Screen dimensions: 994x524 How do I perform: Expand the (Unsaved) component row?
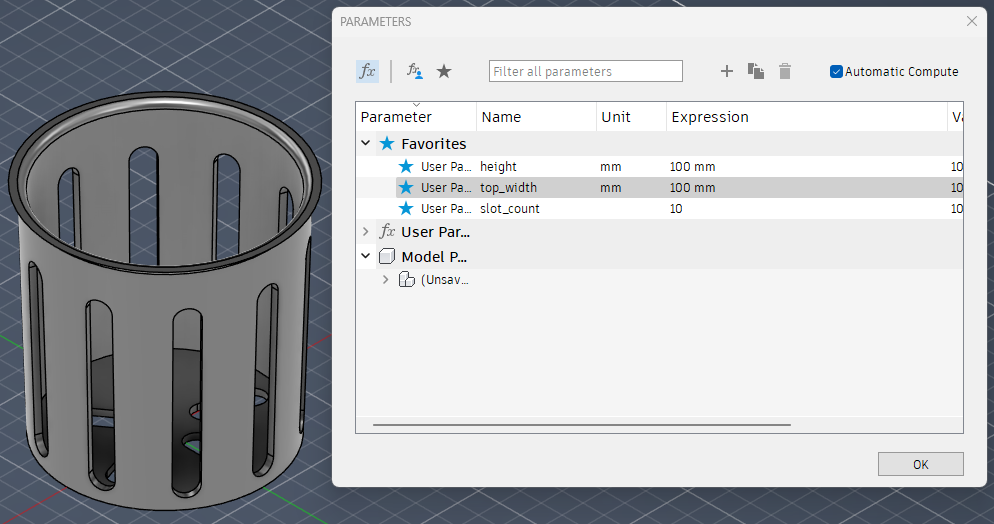(x=385, y=279)
